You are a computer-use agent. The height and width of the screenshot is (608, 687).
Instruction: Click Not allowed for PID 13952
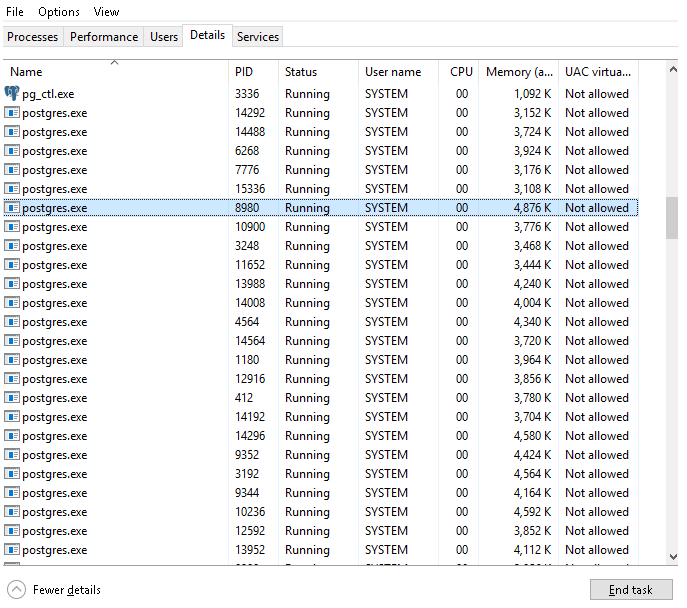click(x=597, y=550)
